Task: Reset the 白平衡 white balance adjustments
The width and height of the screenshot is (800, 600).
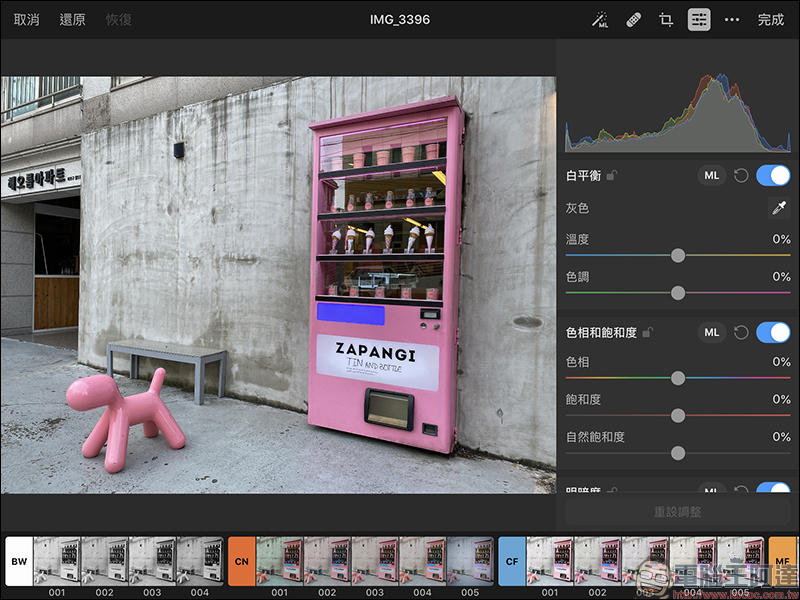Action: click(741, 176)
